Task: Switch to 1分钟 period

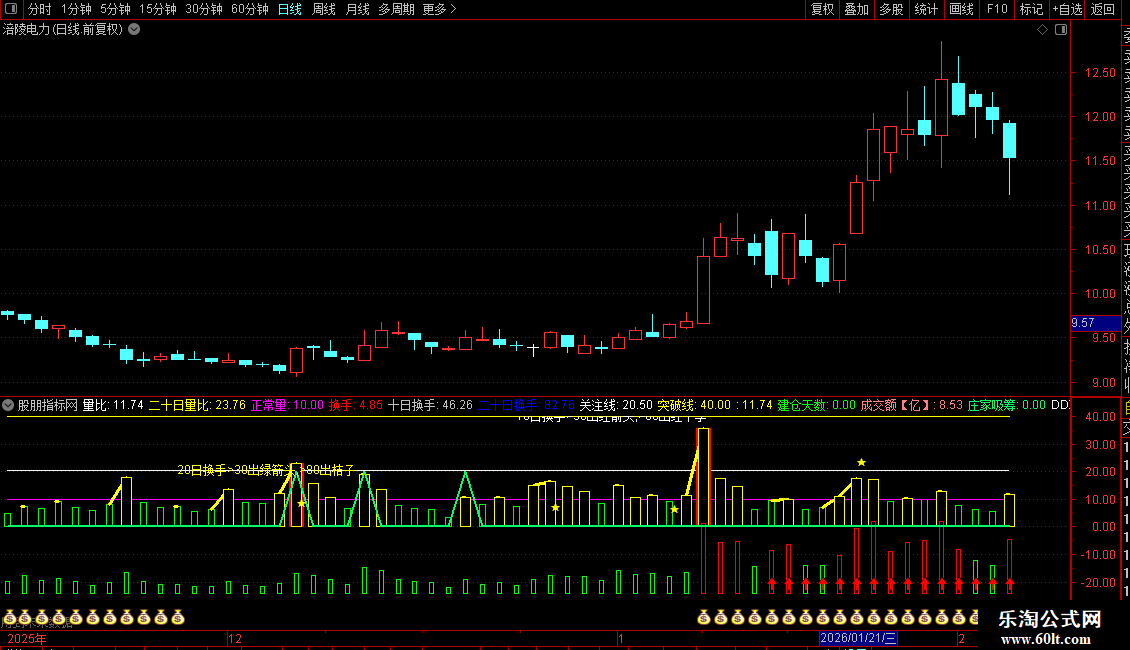Action: tap(76, 9)
